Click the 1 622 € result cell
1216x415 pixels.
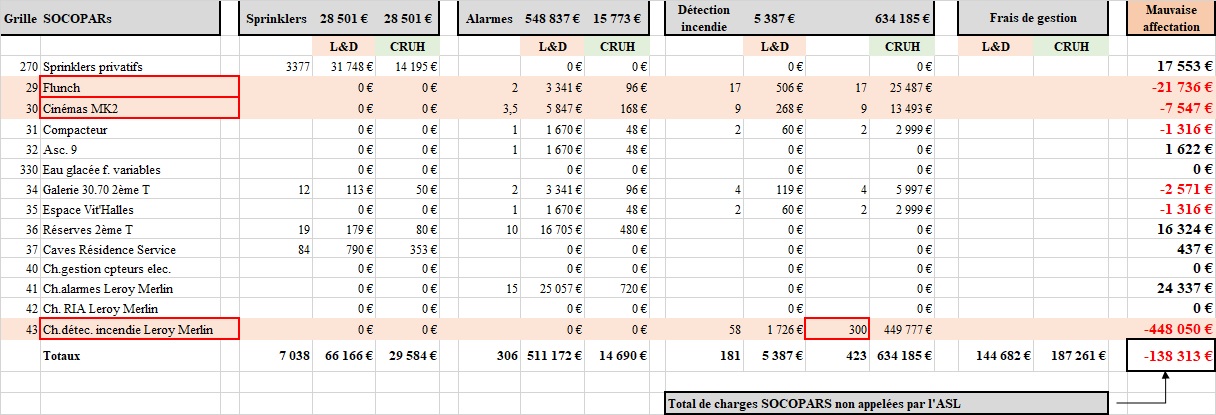[x=1171, y=151]
